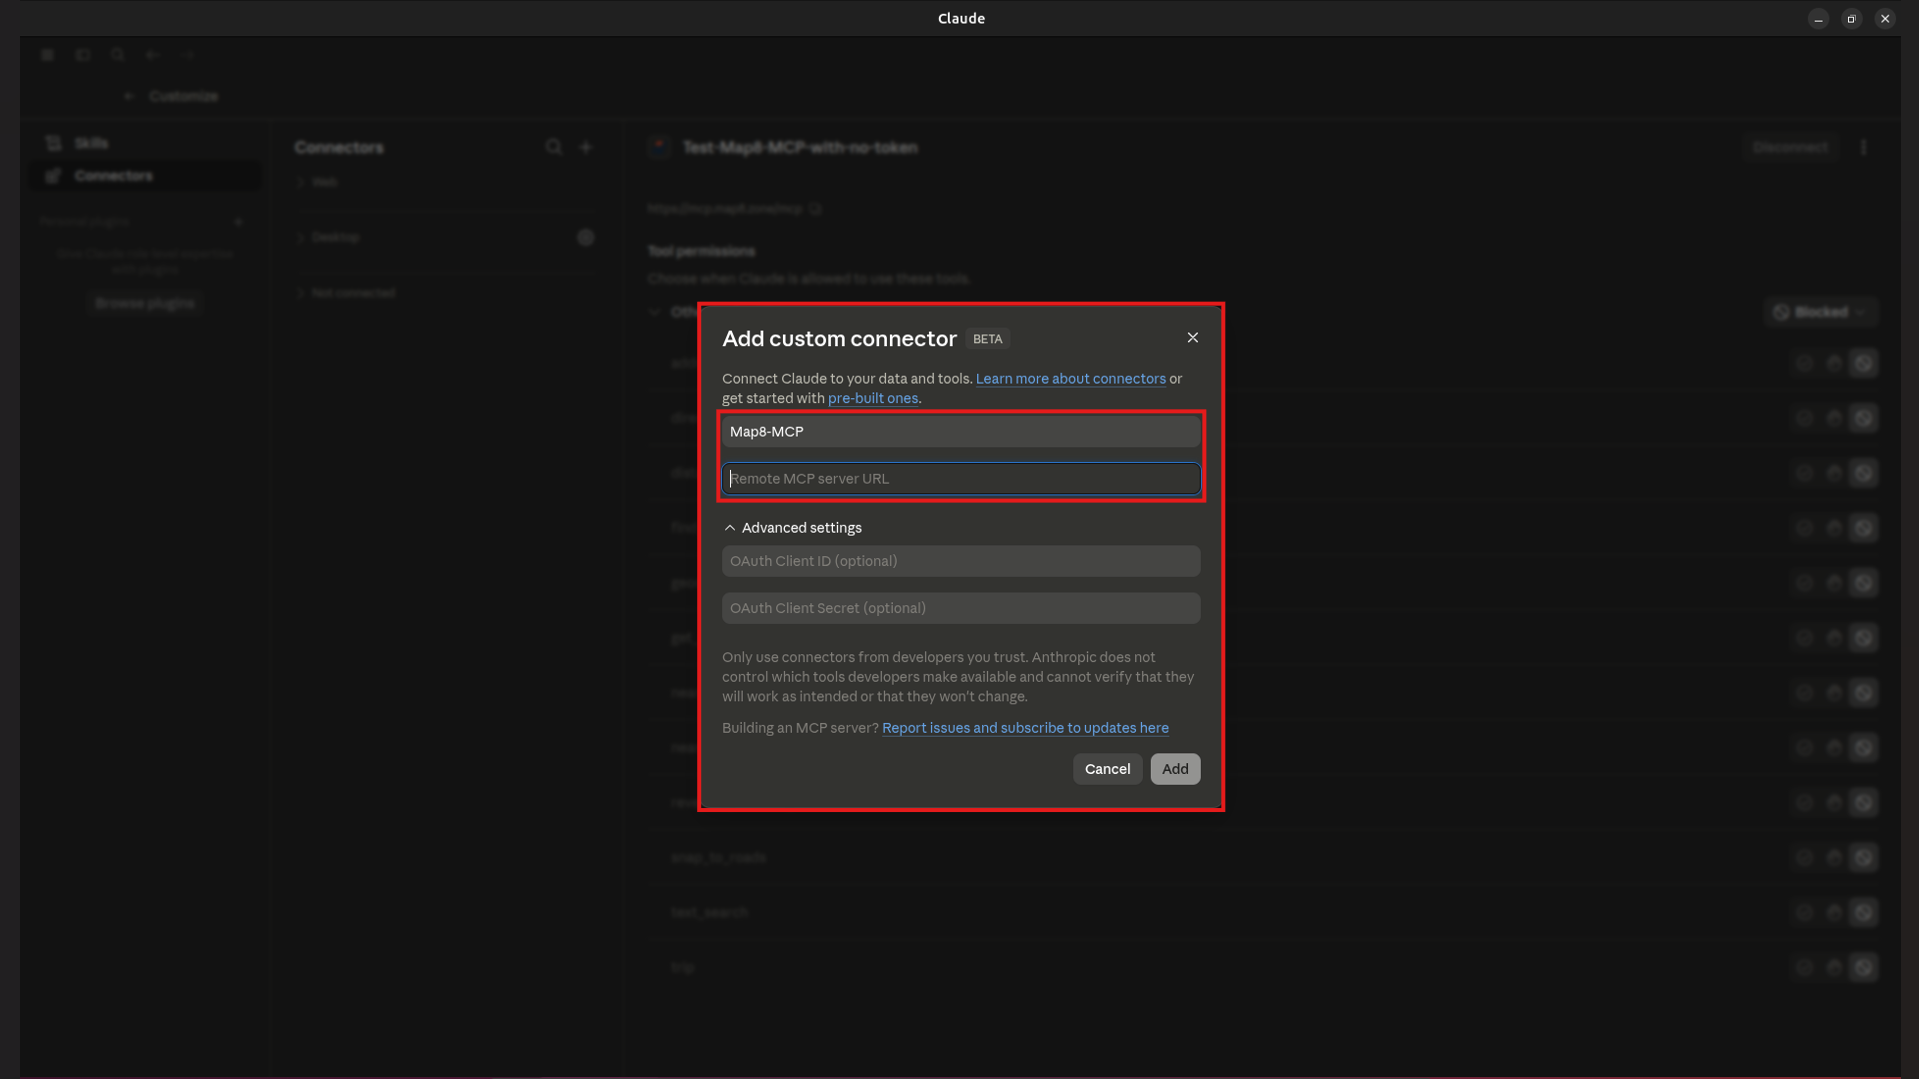1919x1079 pixels.
Task: Set trip tool to needs approval
Action: point(1834,968)
